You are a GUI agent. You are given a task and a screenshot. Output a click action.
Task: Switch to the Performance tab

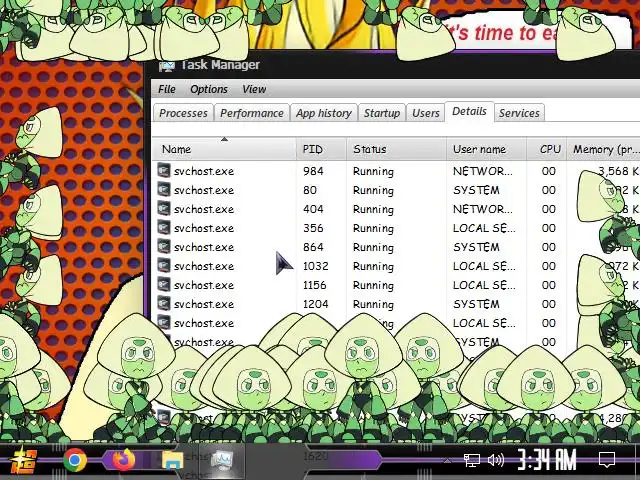pyautogui.click(x=252, y=113)
